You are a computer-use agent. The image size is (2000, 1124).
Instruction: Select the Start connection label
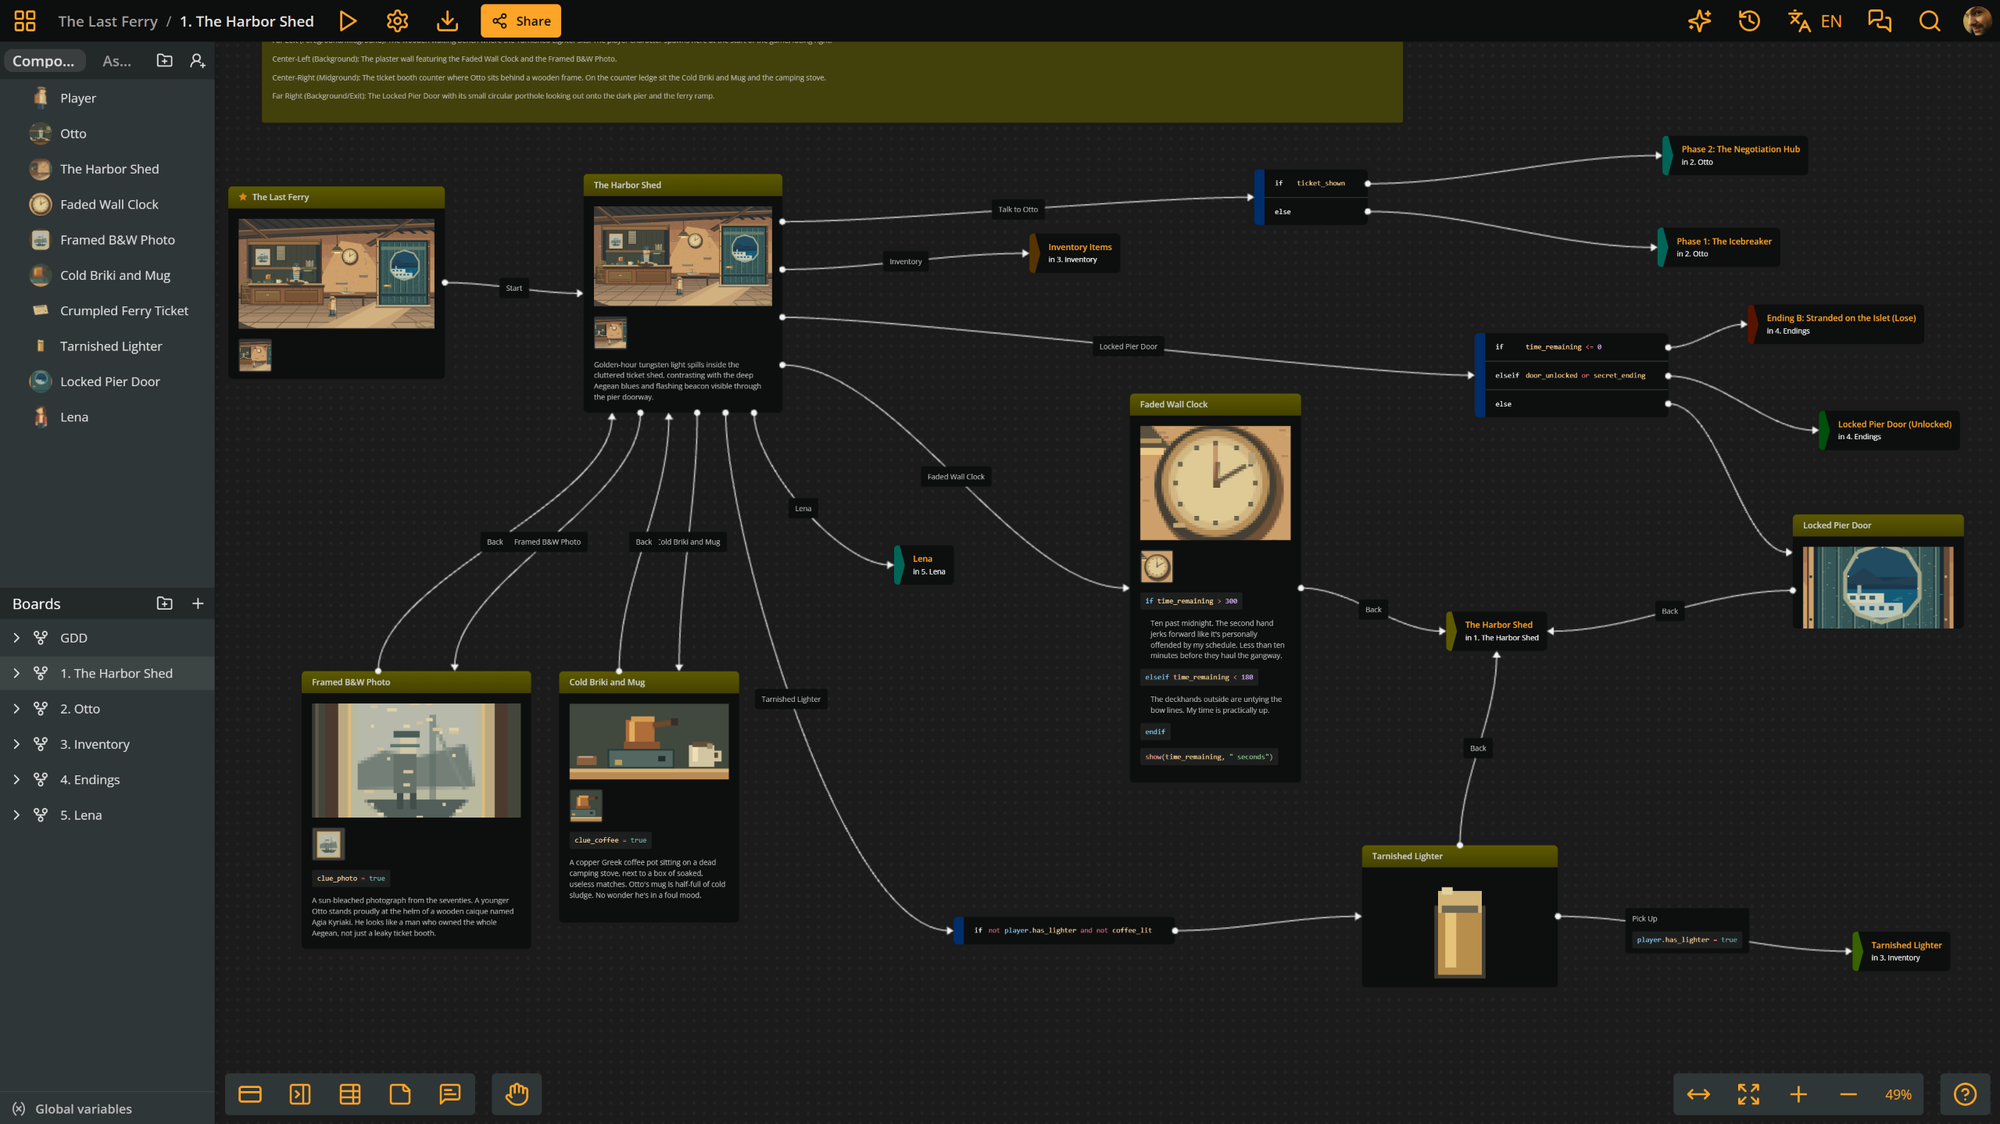[x=514, y=288]
